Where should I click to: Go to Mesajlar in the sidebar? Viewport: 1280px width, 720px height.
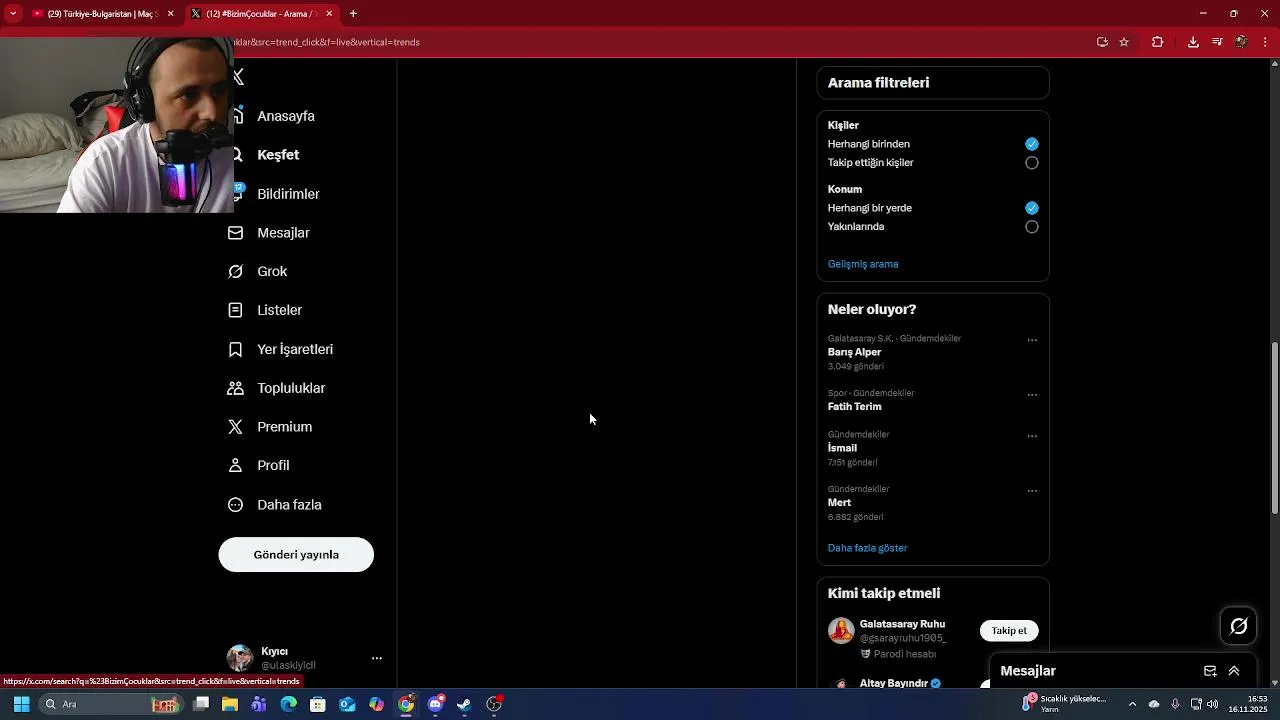tap(283, 233)
